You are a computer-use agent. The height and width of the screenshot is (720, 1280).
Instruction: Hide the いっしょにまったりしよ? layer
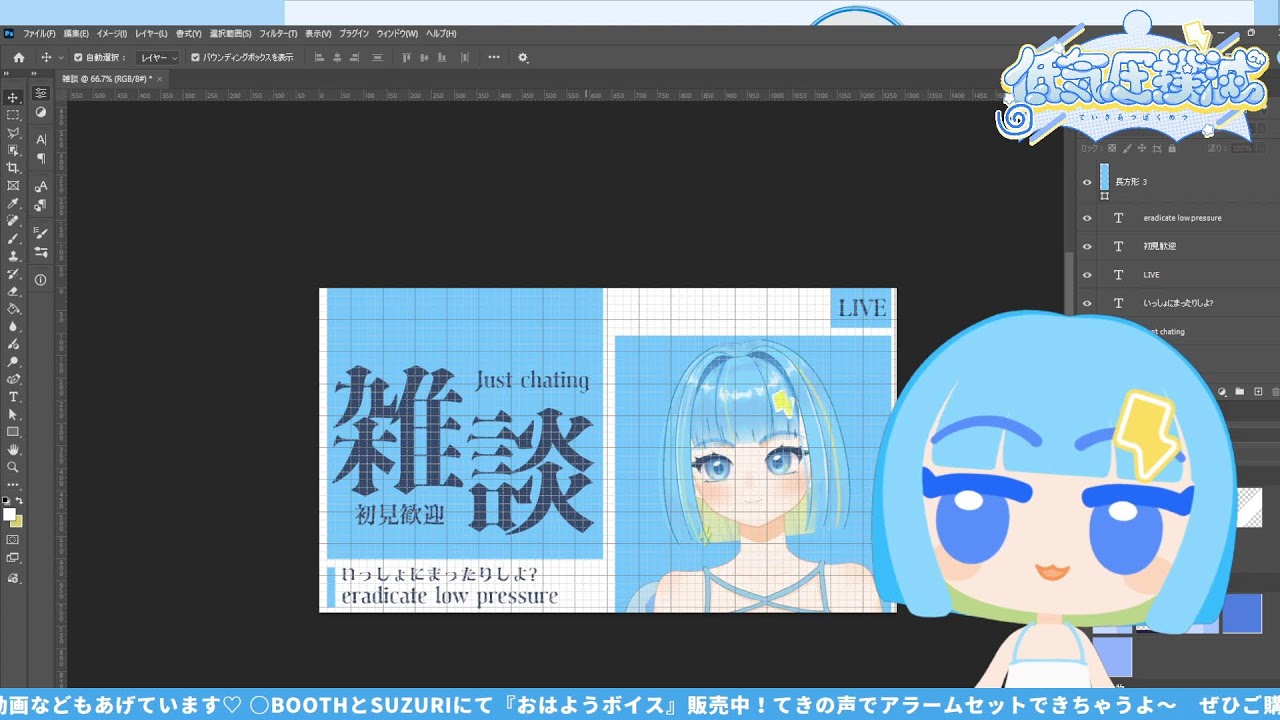click(x=1087, y=303)
